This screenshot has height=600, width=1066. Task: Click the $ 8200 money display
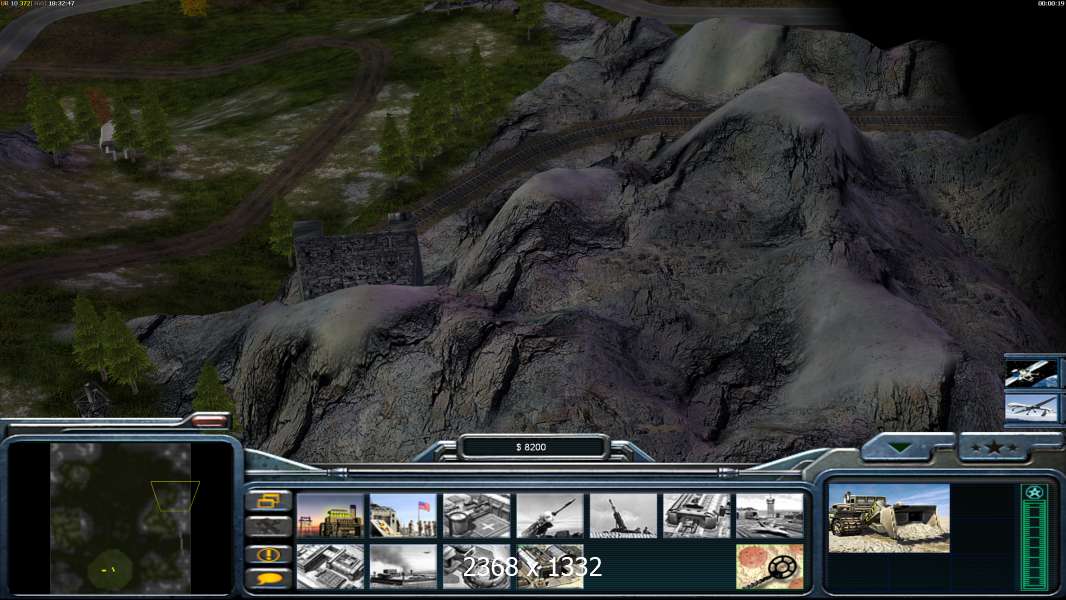531,447
